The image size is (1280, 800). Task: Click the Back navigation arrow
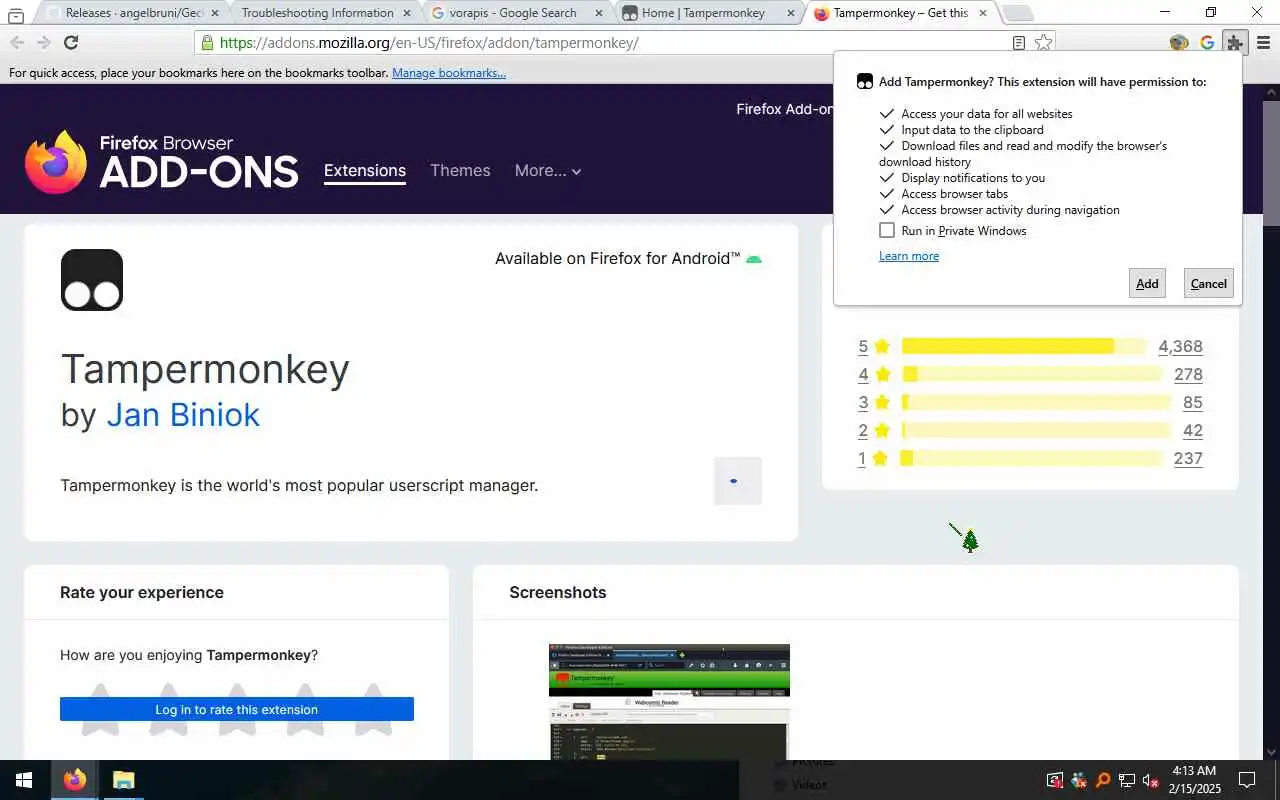(17, 42)
